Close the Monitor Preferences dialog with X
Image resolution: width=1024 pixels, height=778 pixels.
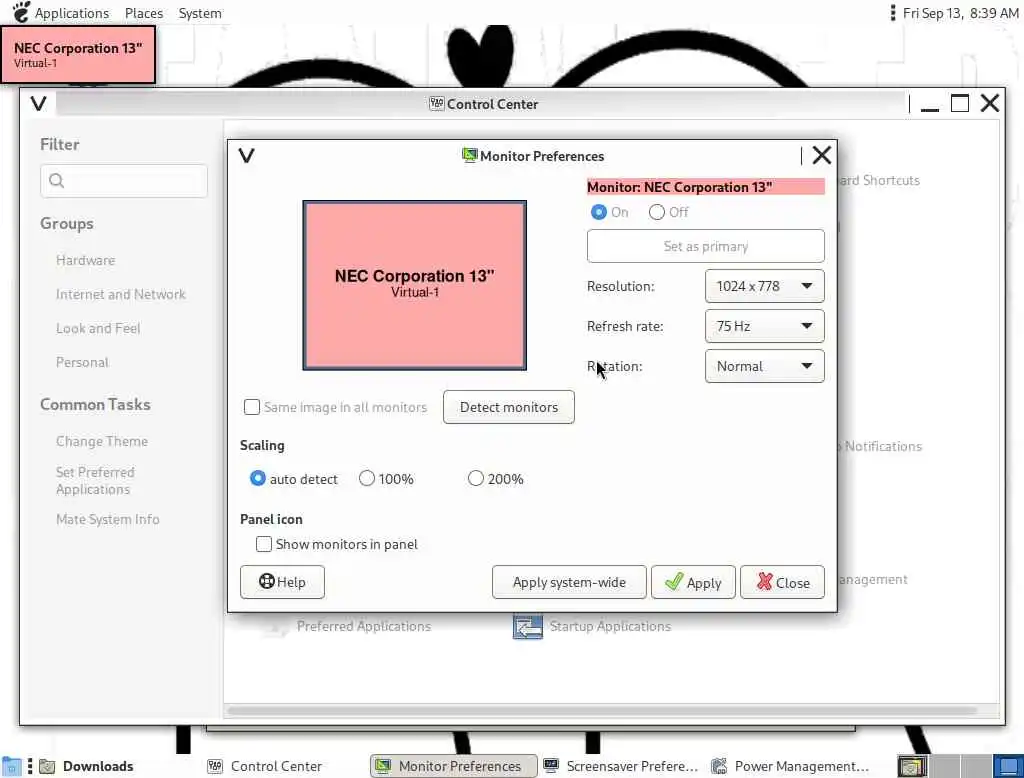[x=822, y=155]
